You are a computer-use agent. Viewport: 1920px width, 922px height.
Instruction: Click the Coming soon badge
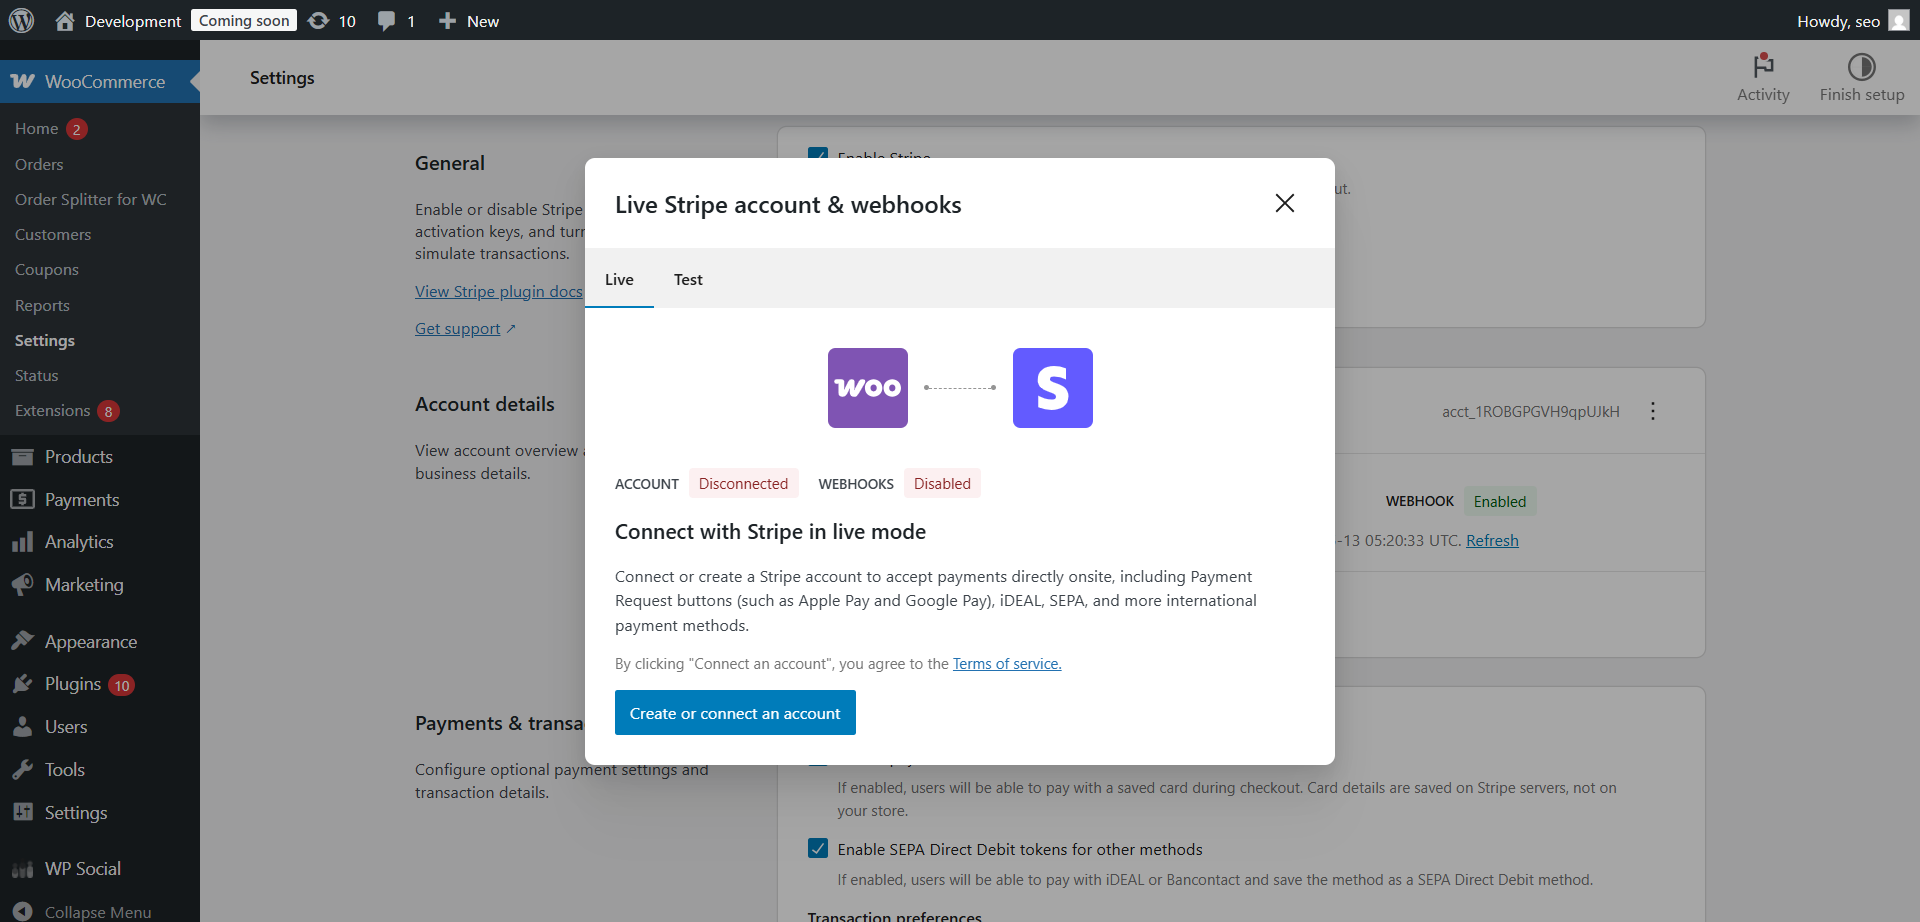[x=244, y=20]
